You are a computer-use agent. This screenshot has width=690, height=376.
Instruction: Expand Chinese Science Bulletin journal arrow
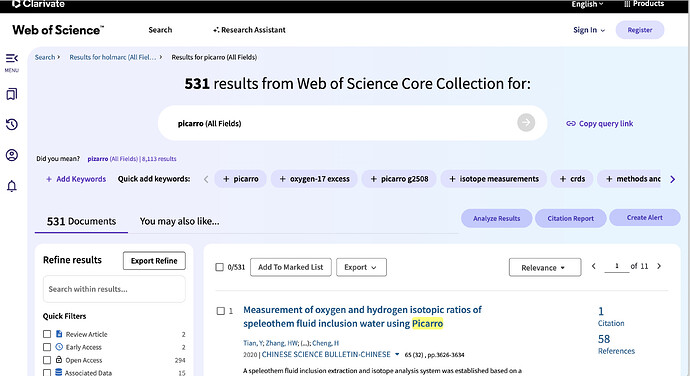pyautogui.click(x=397, y=354)
